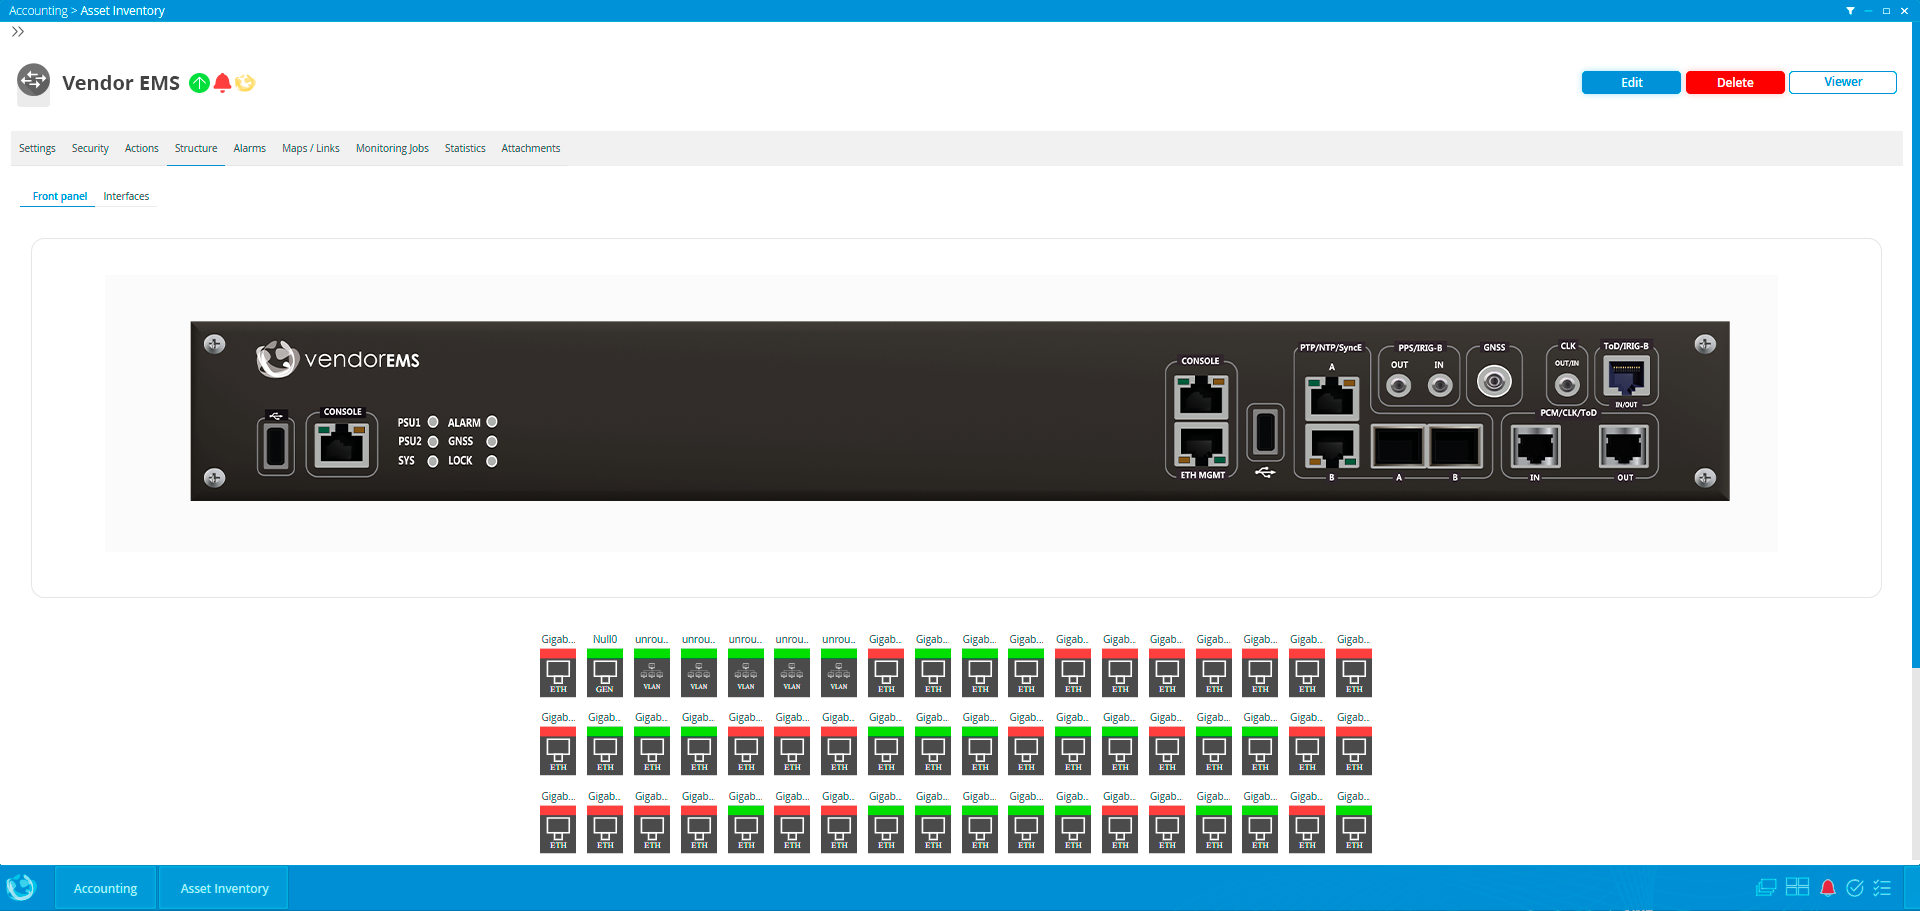The image size is (1920, 911).
Task: Open the Security tab
Action: (x=90, y=148)
